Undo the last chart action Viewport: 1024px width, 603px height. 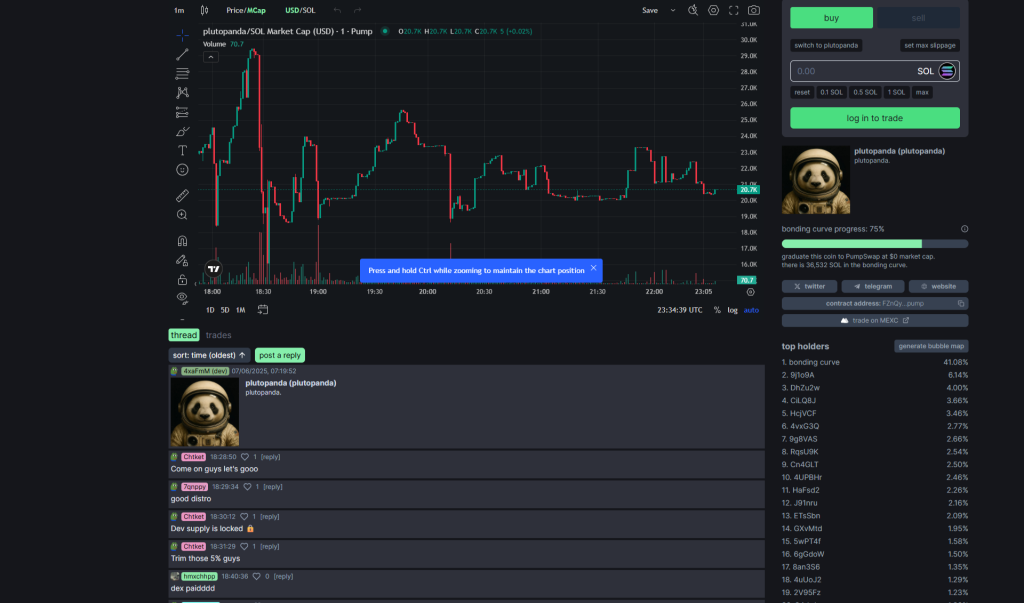[x=337, y=10]
